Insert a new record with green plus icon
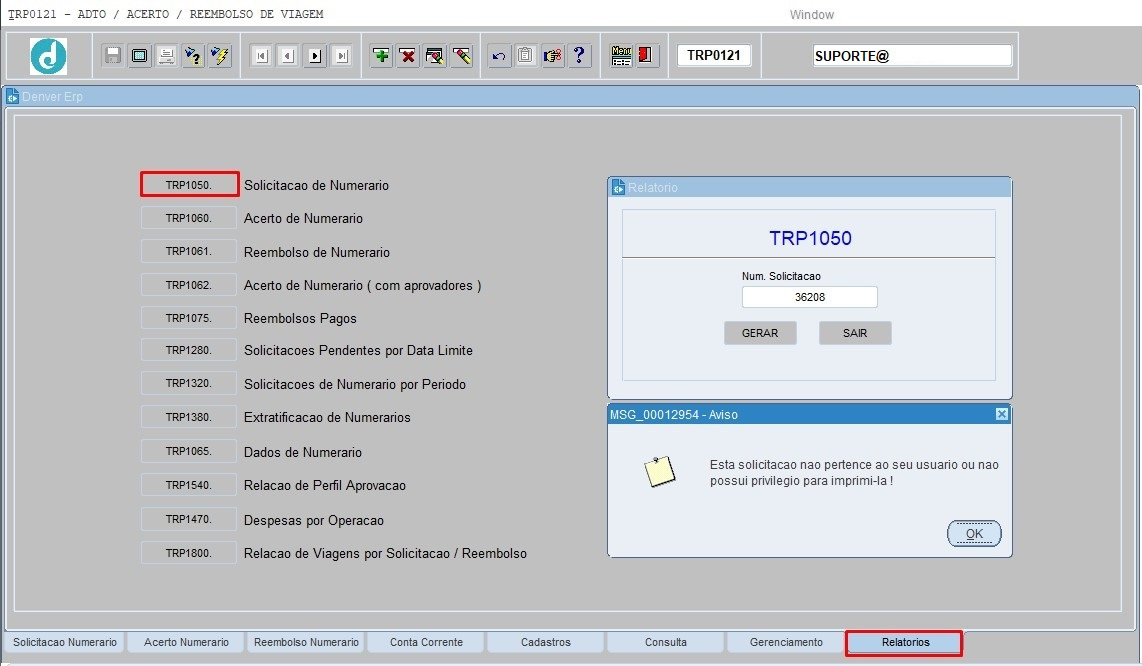 [x=380, y=56]
